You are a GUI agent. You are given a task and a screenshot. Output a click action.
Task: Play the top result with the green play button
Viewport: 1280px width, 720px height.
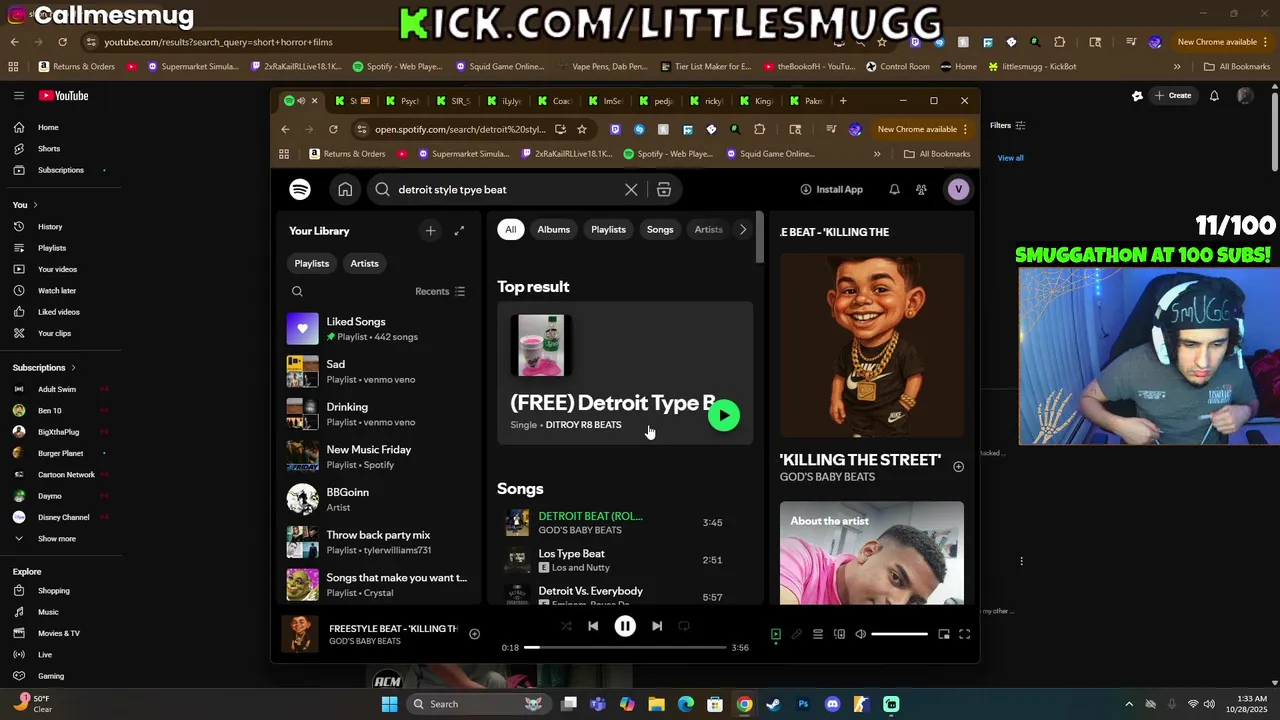[724, 415]
